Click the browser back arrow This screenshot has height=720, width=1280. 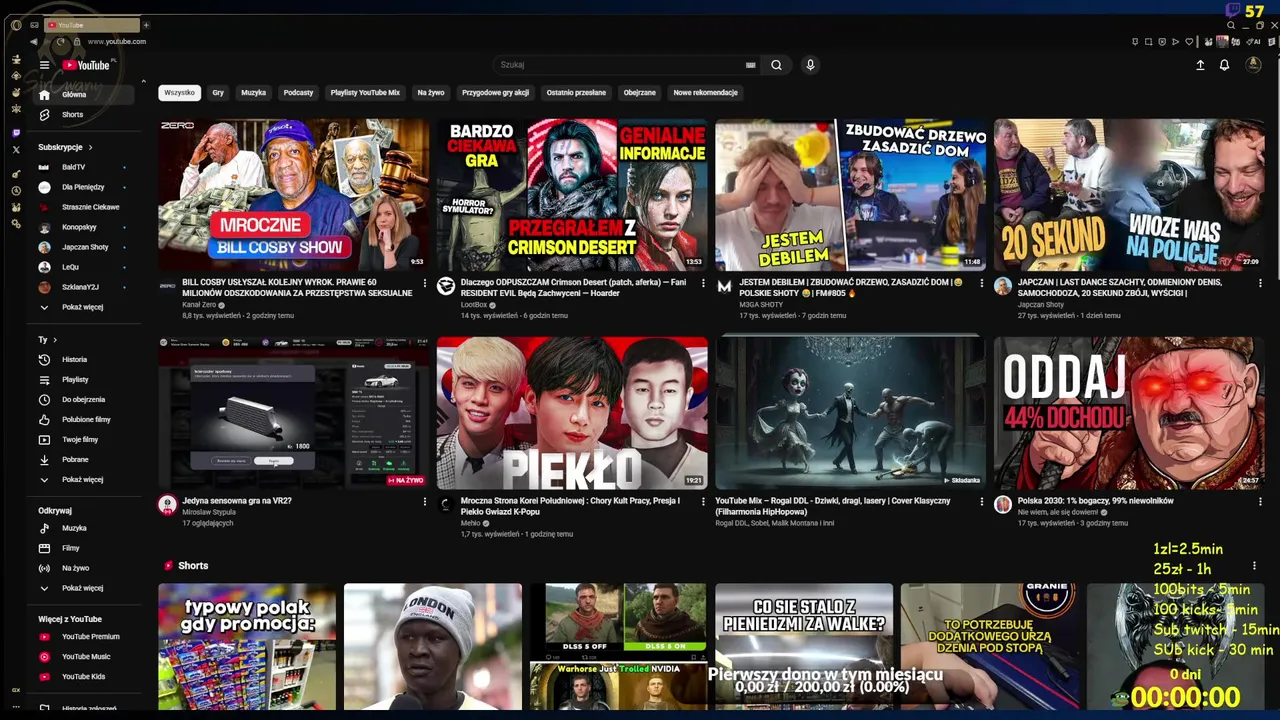pyautogui.click(x=33, y=42)
